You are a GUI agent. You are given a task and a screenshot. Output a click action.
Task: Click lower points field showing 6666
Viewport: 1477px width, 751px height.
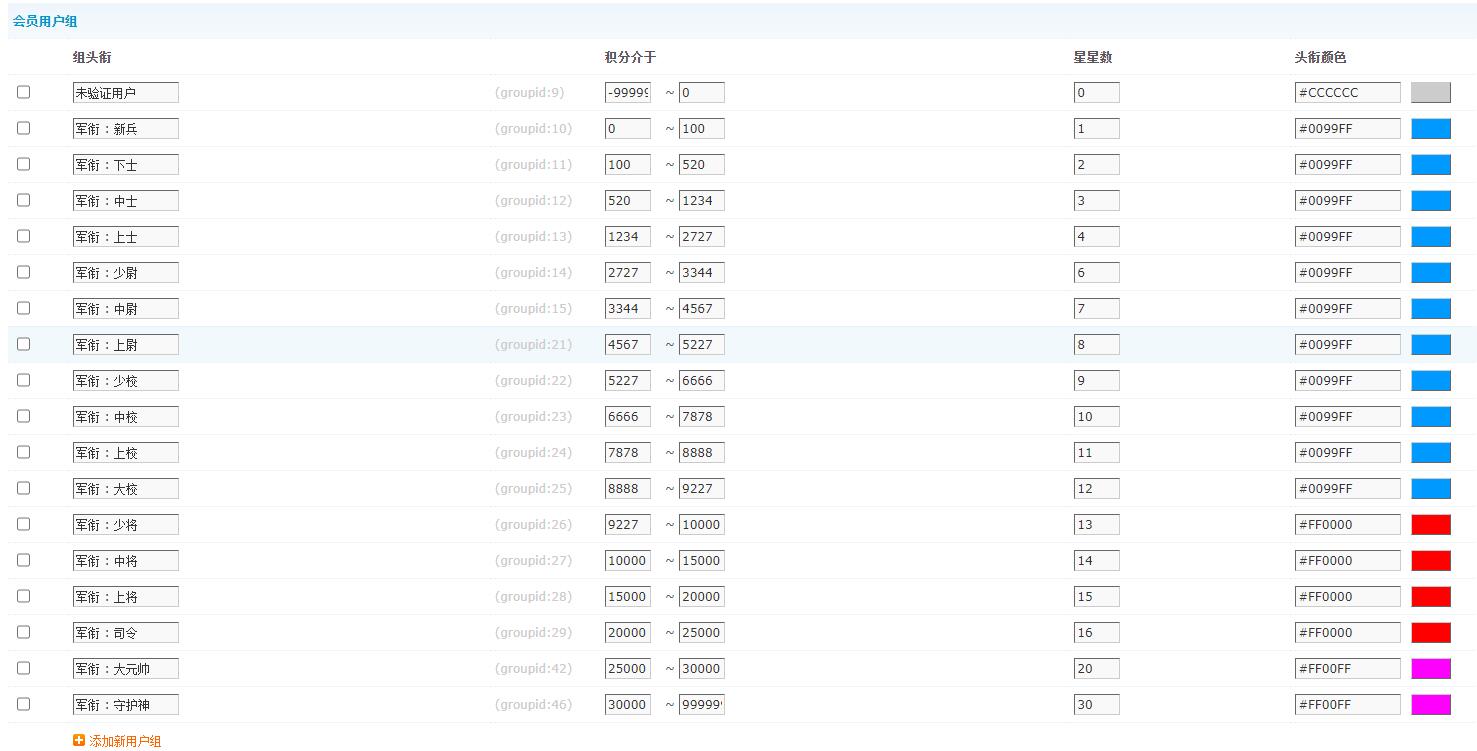(x=628, y=416)
